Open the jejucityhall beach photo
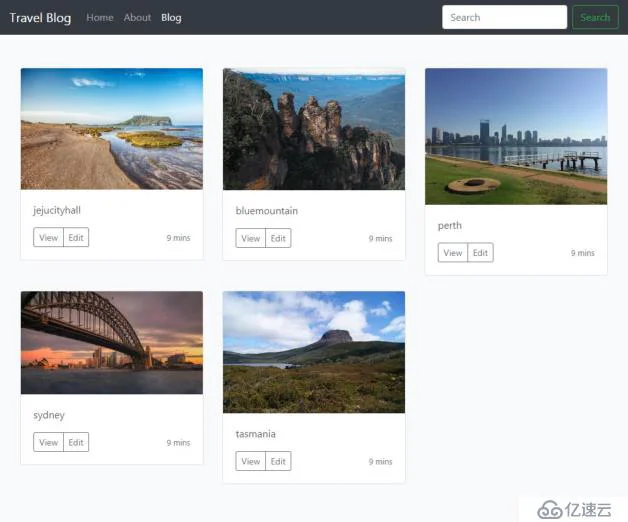628x522 pixels. pos(112,129)
